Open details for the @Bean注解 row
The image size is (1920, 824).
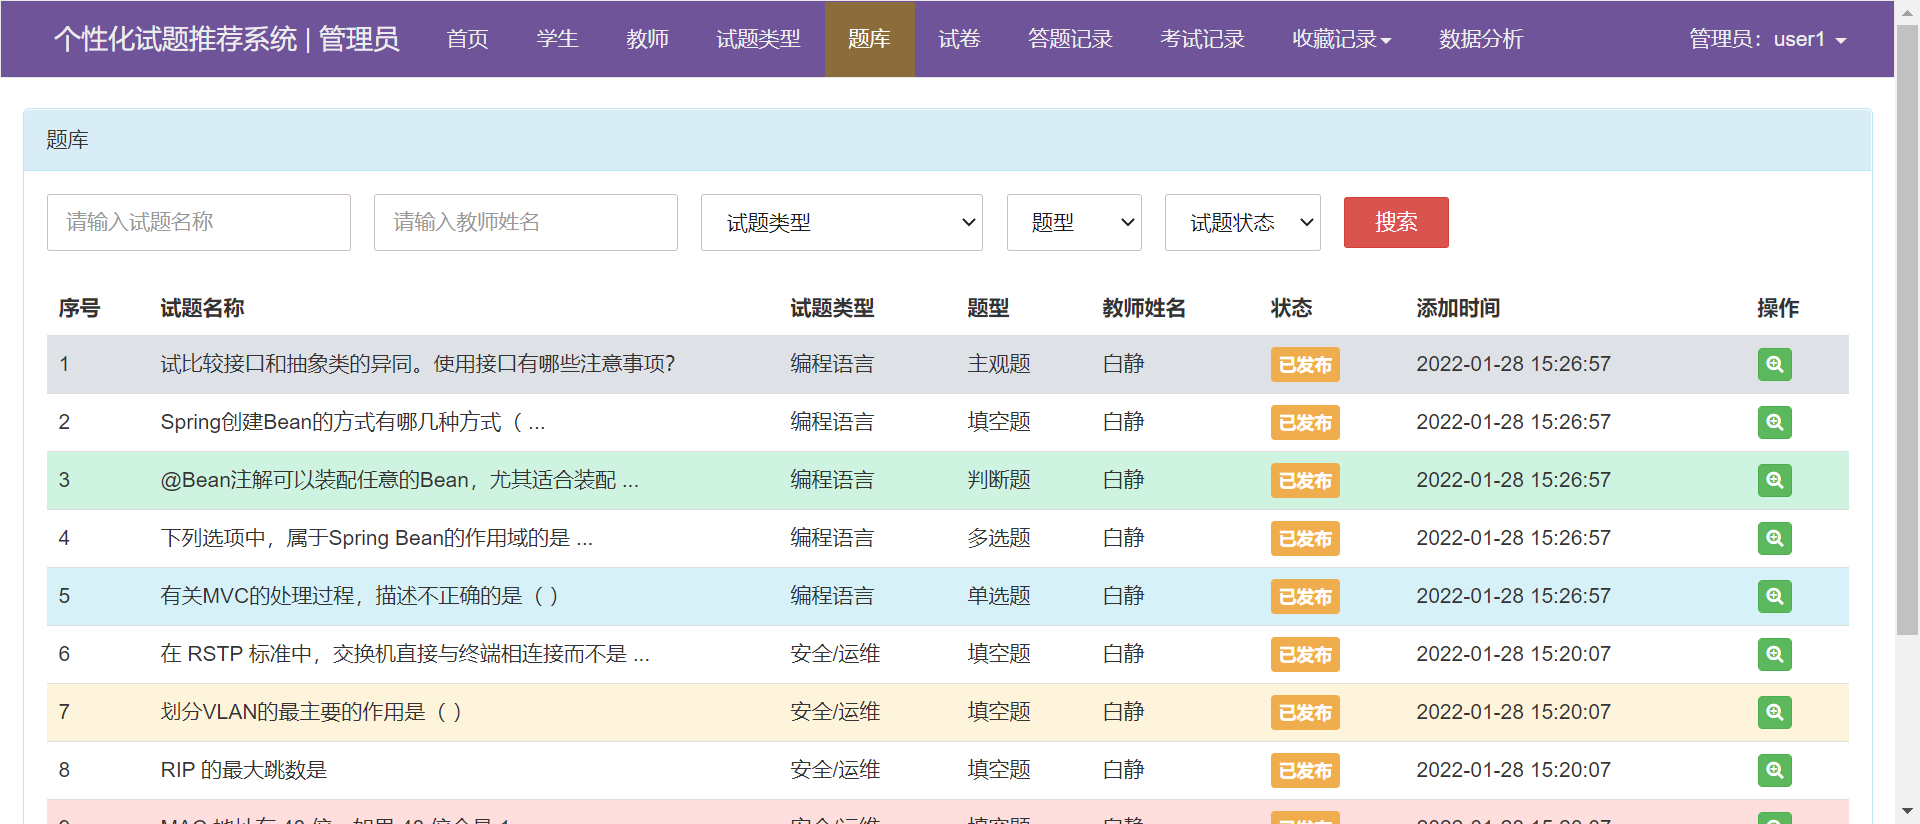click(1774, 480)
